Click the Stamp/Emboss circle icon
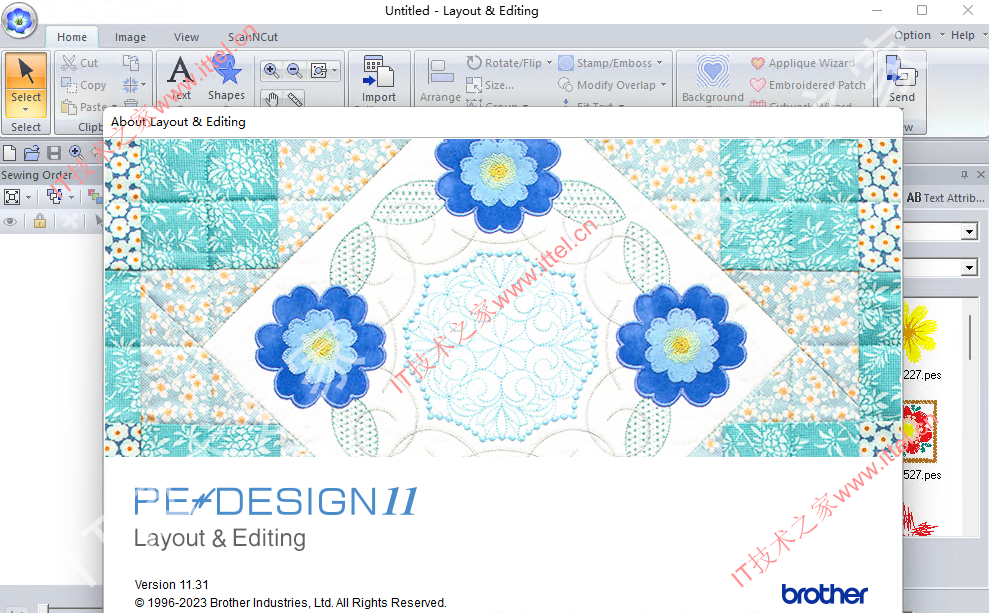The width and height of the screenshot is (989, 613). click(x=566, y=62)
